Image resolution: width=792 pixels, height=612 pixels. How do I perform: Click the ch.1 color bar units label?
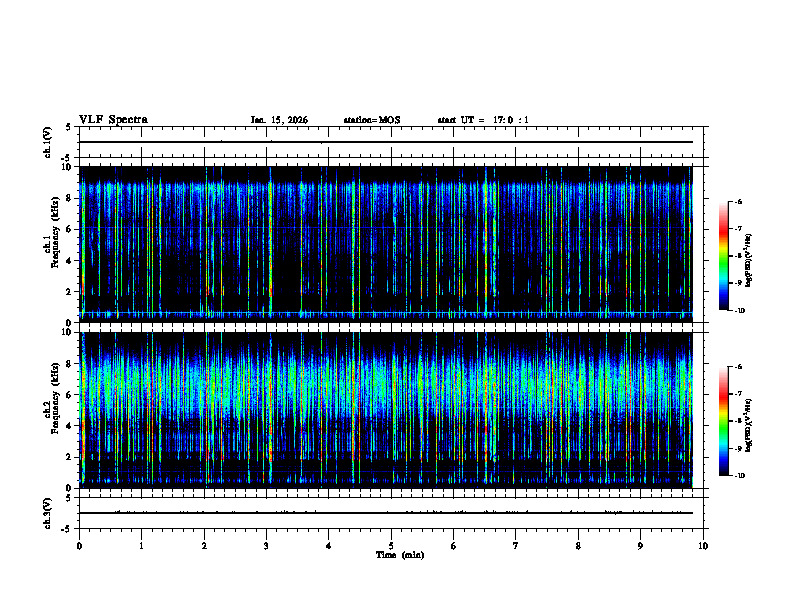click(750, 261)
